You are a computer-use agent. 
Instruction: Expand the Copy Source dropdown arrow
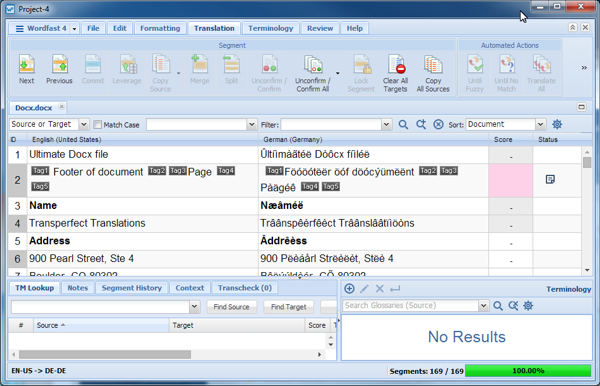178,73
